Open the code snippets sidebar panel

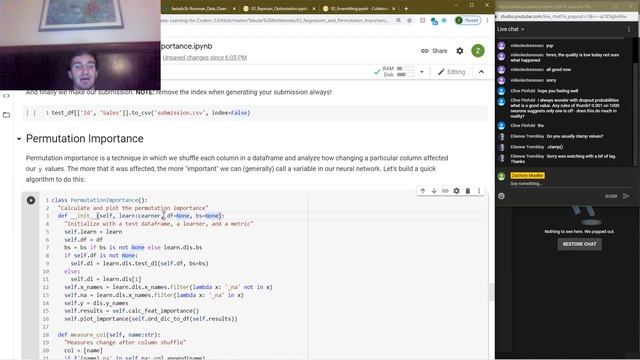(6, 96)
